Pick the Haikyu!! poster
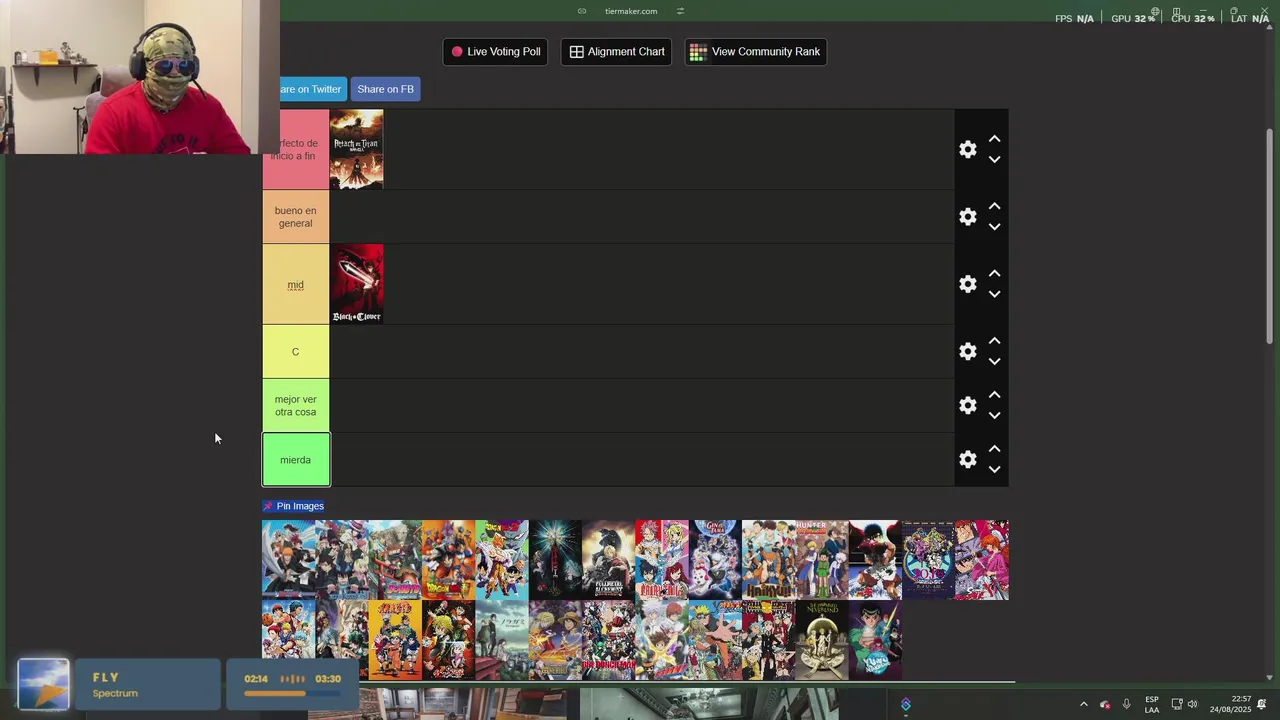The width and height of the screenshot is (1280, 720). click(x=768, y=560)
